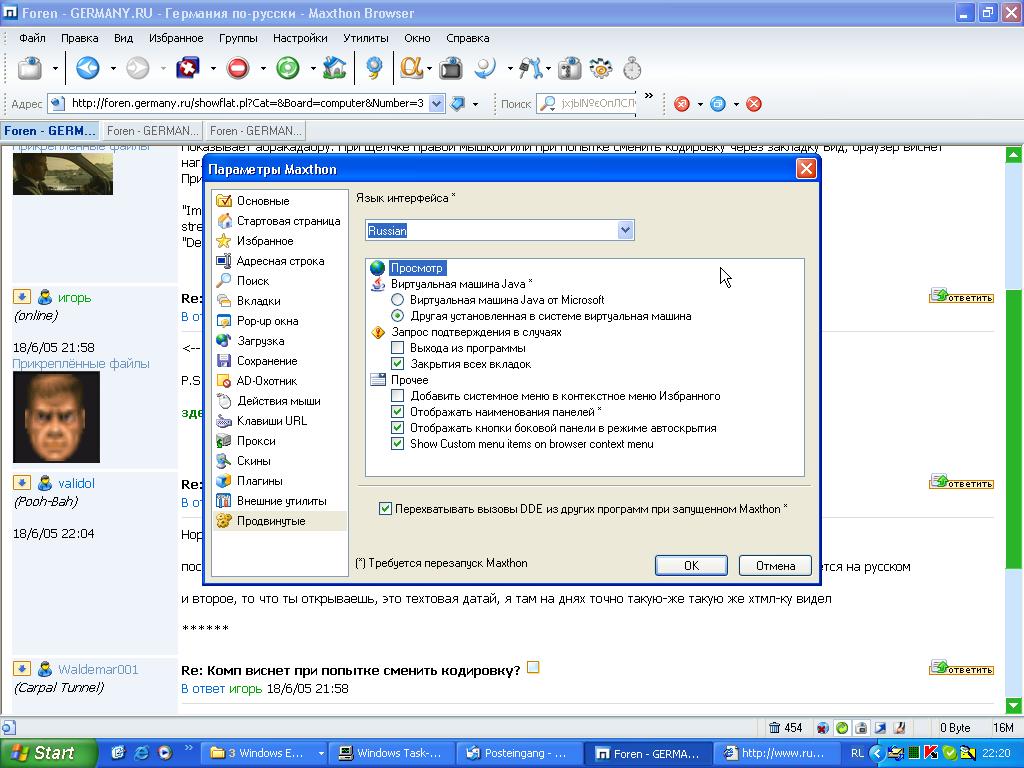Click the keys and wrench tools icon

[530, 68]
